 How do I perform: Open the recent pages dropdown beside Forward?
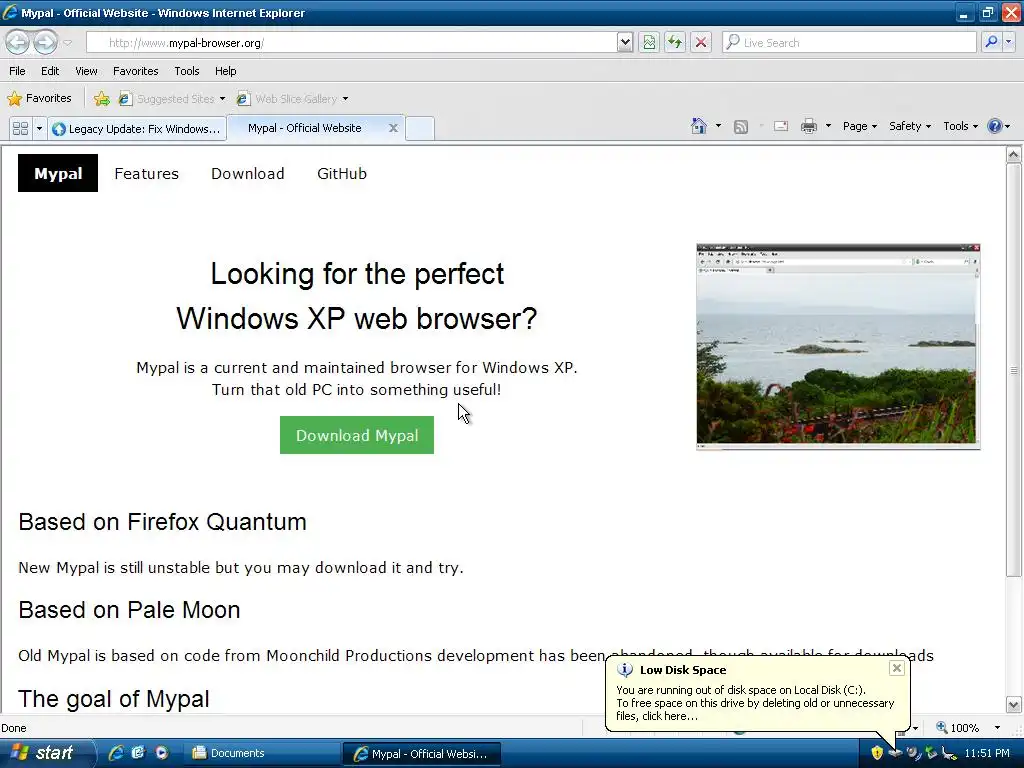coord(67,43)
